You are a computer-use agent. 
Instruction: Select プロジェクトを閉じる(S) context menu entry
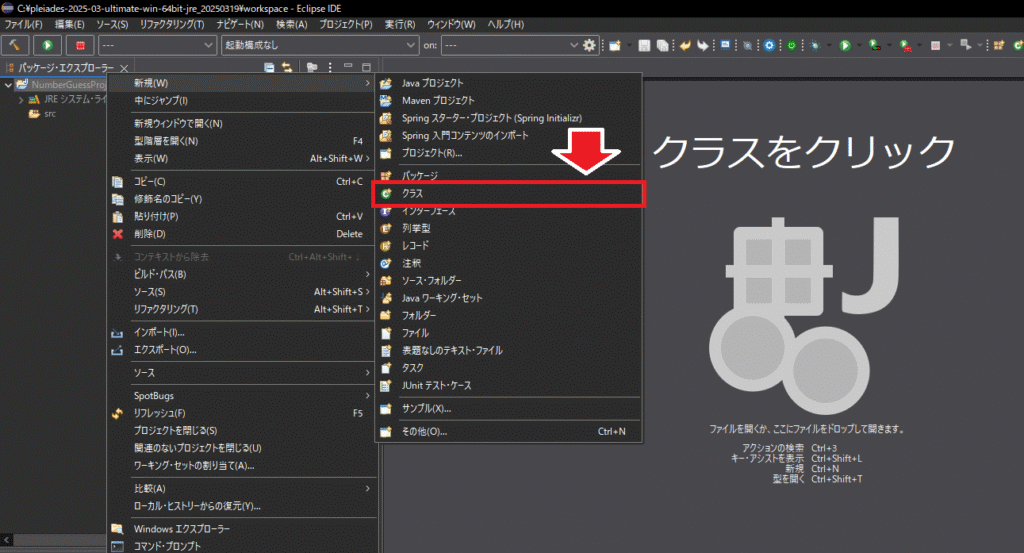click(241, 431)
